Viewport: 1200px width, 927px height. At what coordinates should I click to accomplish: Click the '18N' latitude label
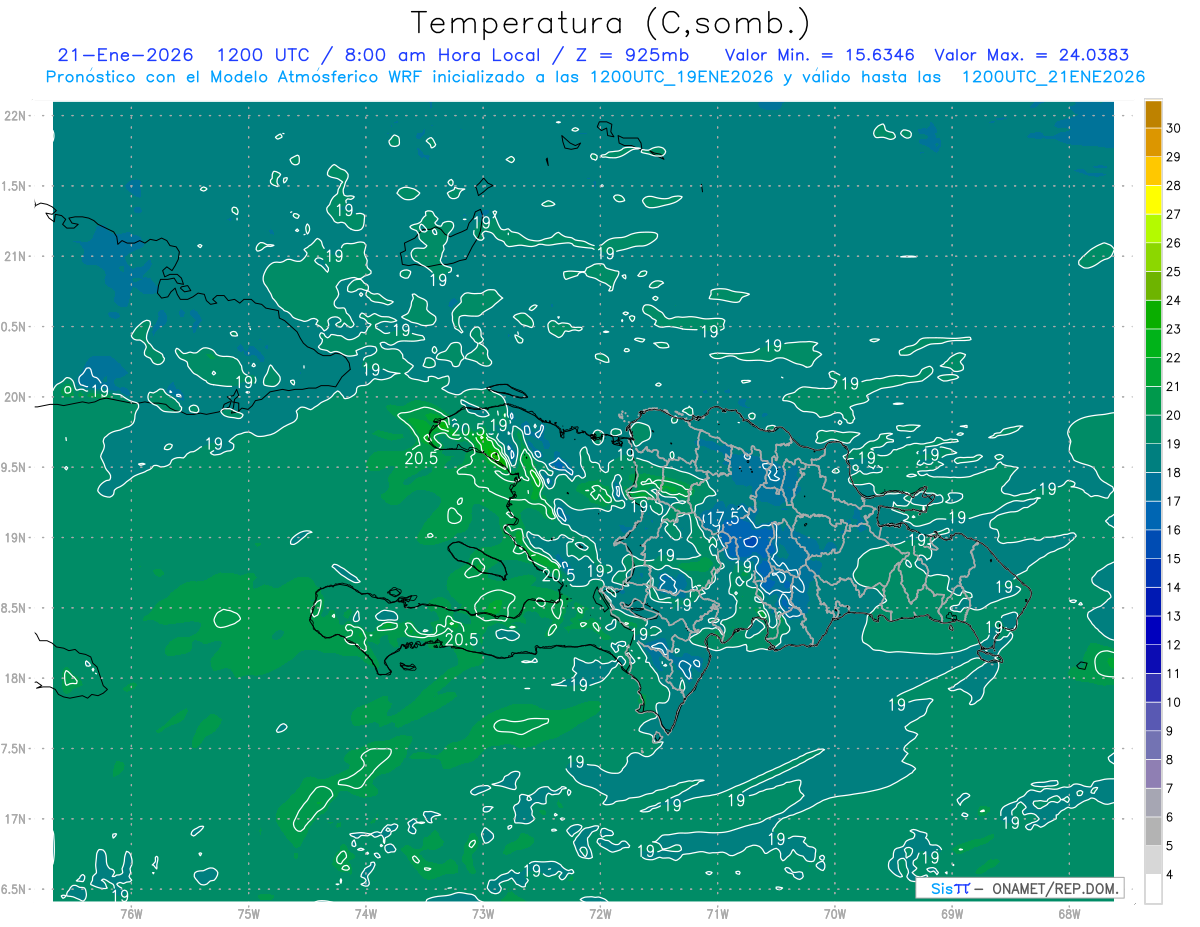(x=14, y=678)
